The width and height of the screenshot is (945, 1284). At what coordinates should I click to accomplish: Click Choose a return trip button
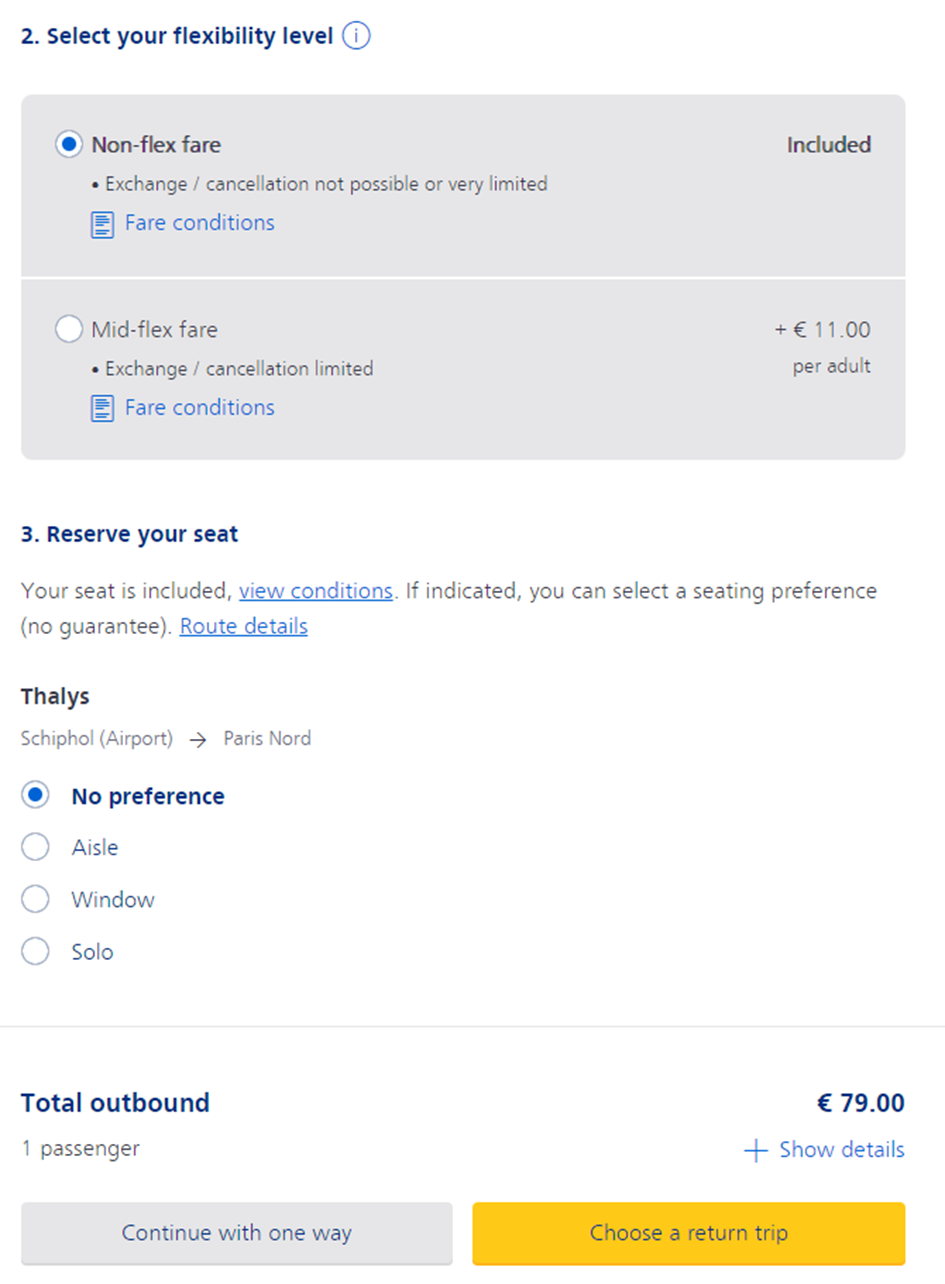689,1233
